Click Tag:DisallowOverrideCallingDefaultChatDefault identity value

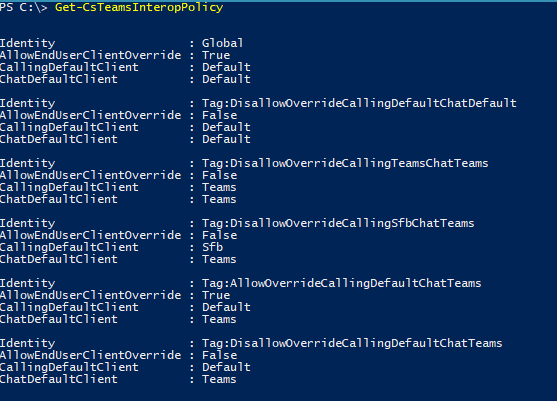[359, 103]
